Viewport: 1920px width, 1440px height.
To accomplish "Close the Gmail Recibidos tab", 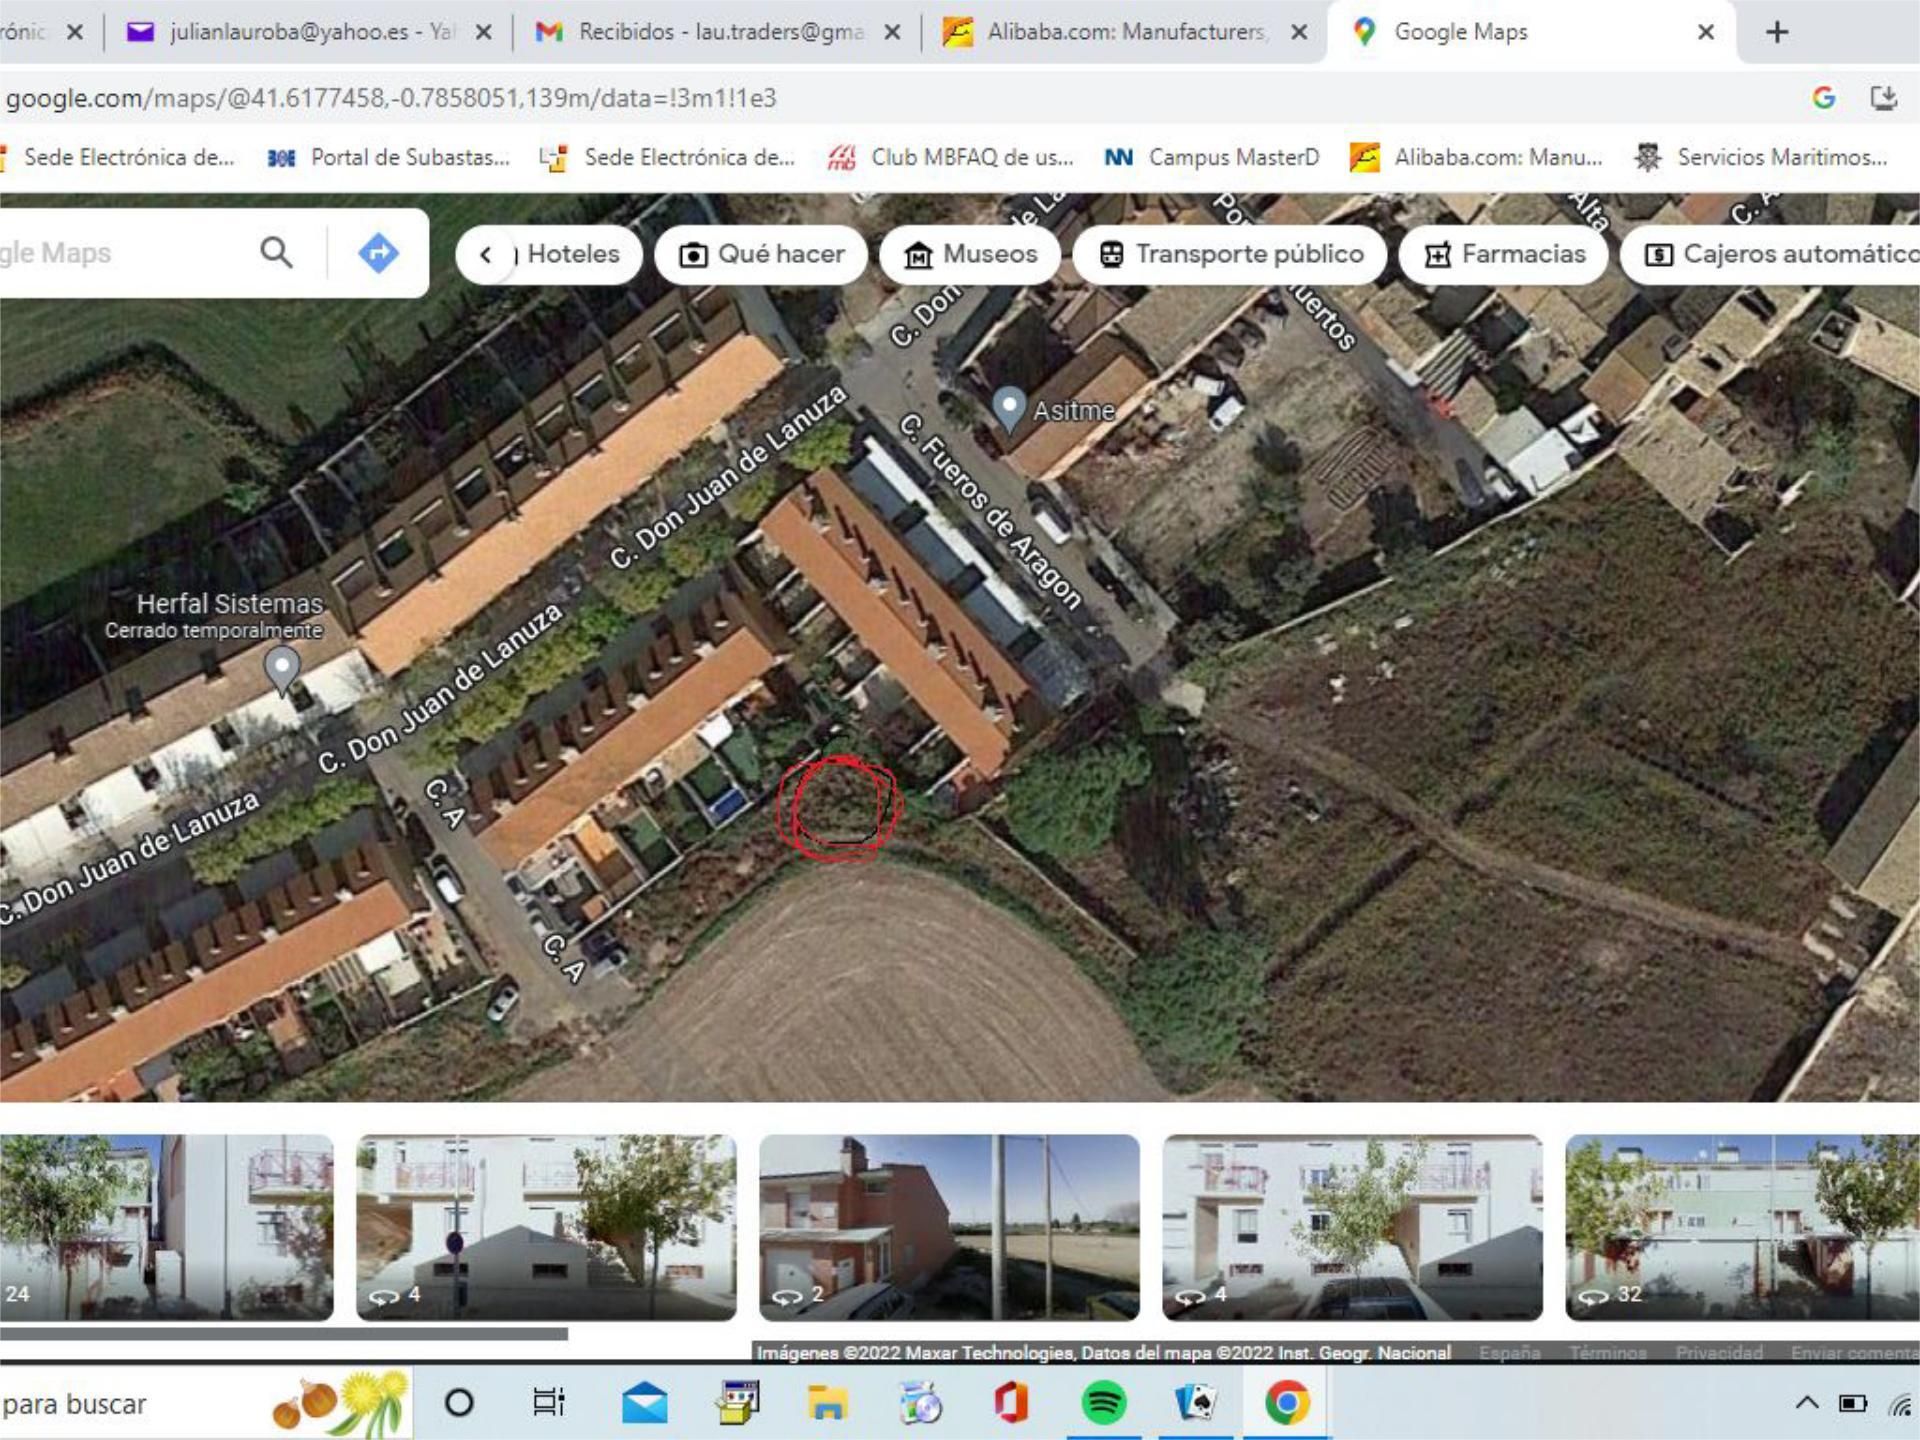I will pos(892,32).
